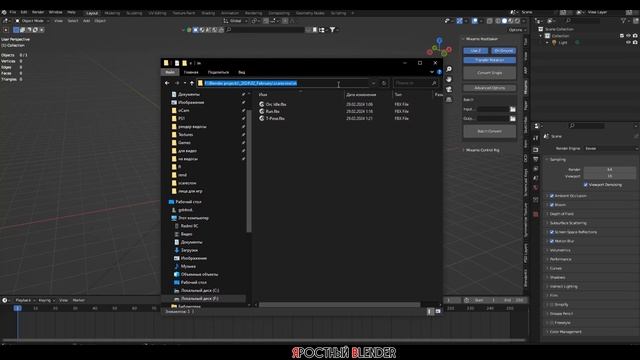This screenshot has height=360, width=640.
Task: Expand the Mixamo Control Rig panel
Action: [x=482, y=150]
